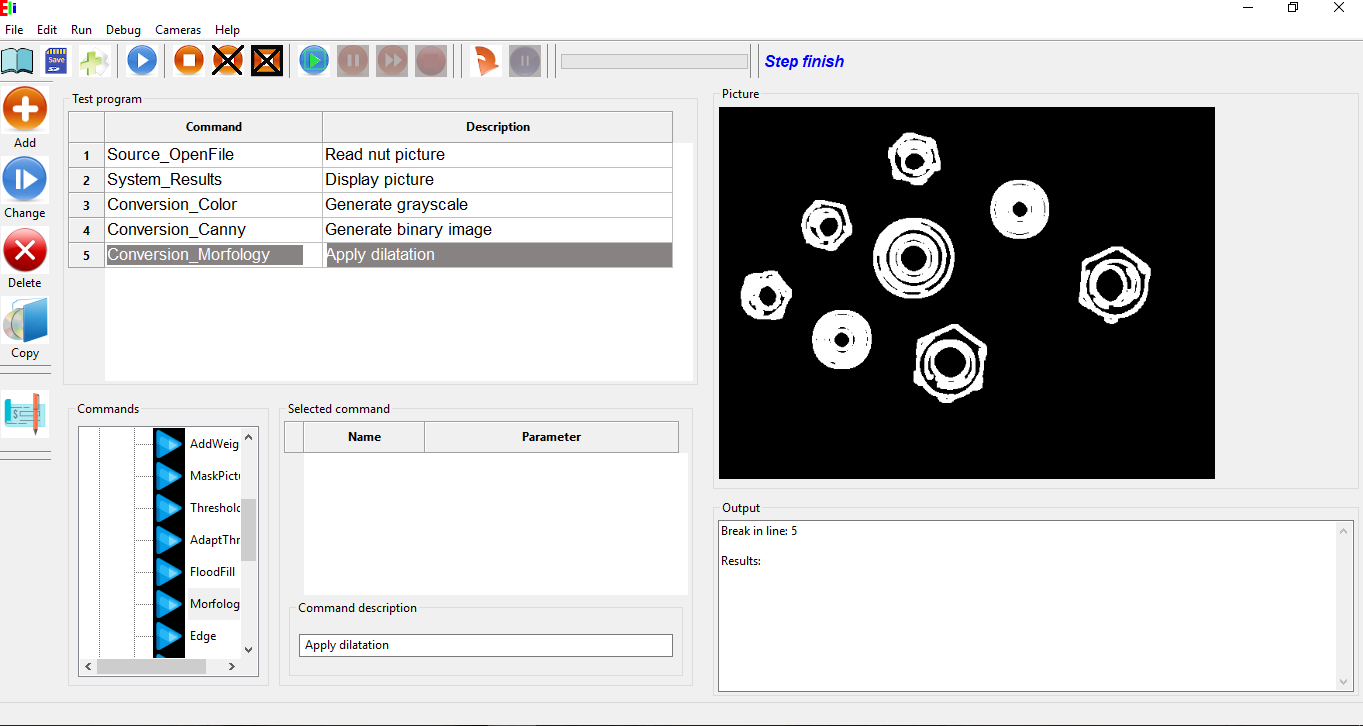This screenshot has width=1363, height=726.
Task: Open the Debug menu
Action: tap(123, 30)
